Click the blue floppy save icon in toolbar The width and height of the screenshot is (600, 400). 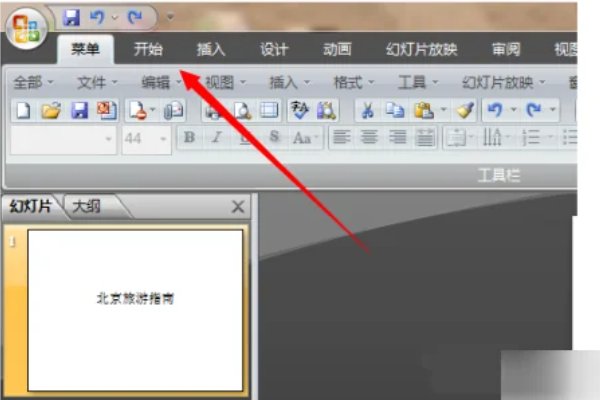(79, 111)
